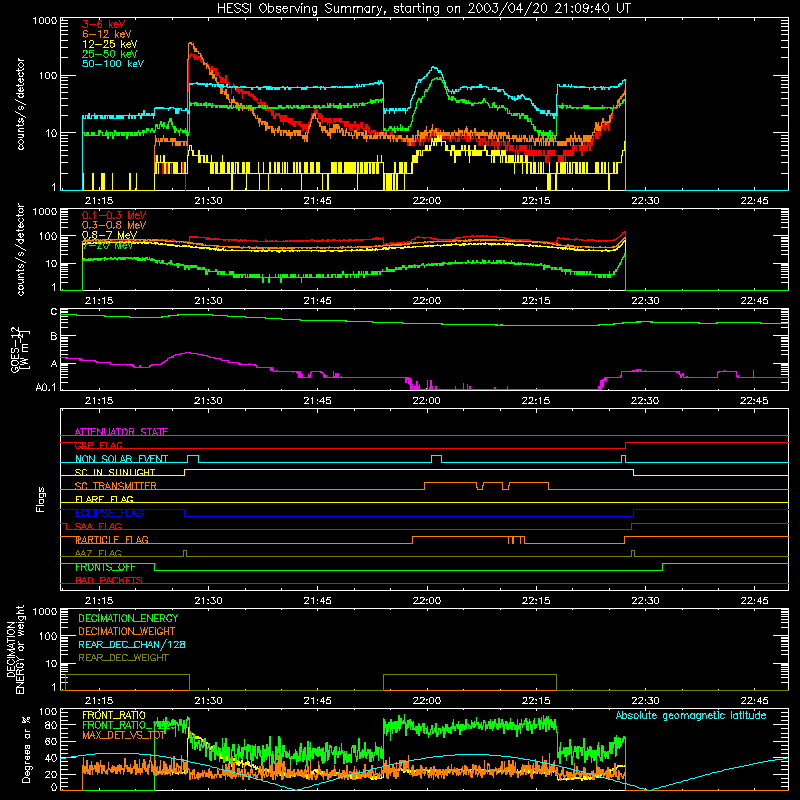Click the 21:30 tick under the MeV count-rate panel
This screenshot has height=800, width=800.
tap(208, 301)
